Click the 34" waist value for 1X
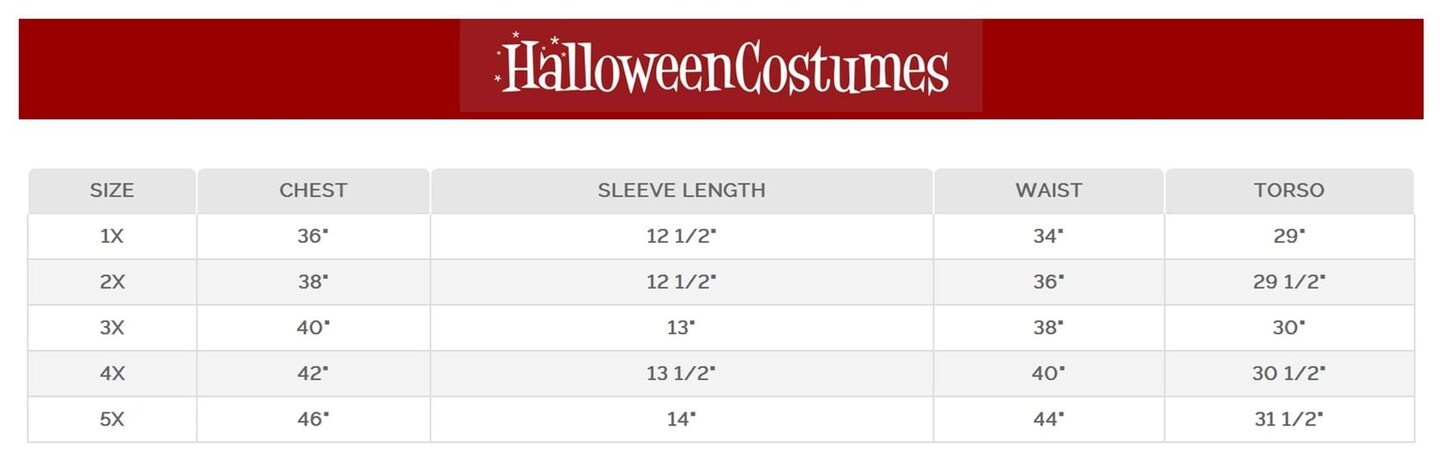Viewport: 1440px width, 470px height. pyautogui.click(x=1048, y=236)
